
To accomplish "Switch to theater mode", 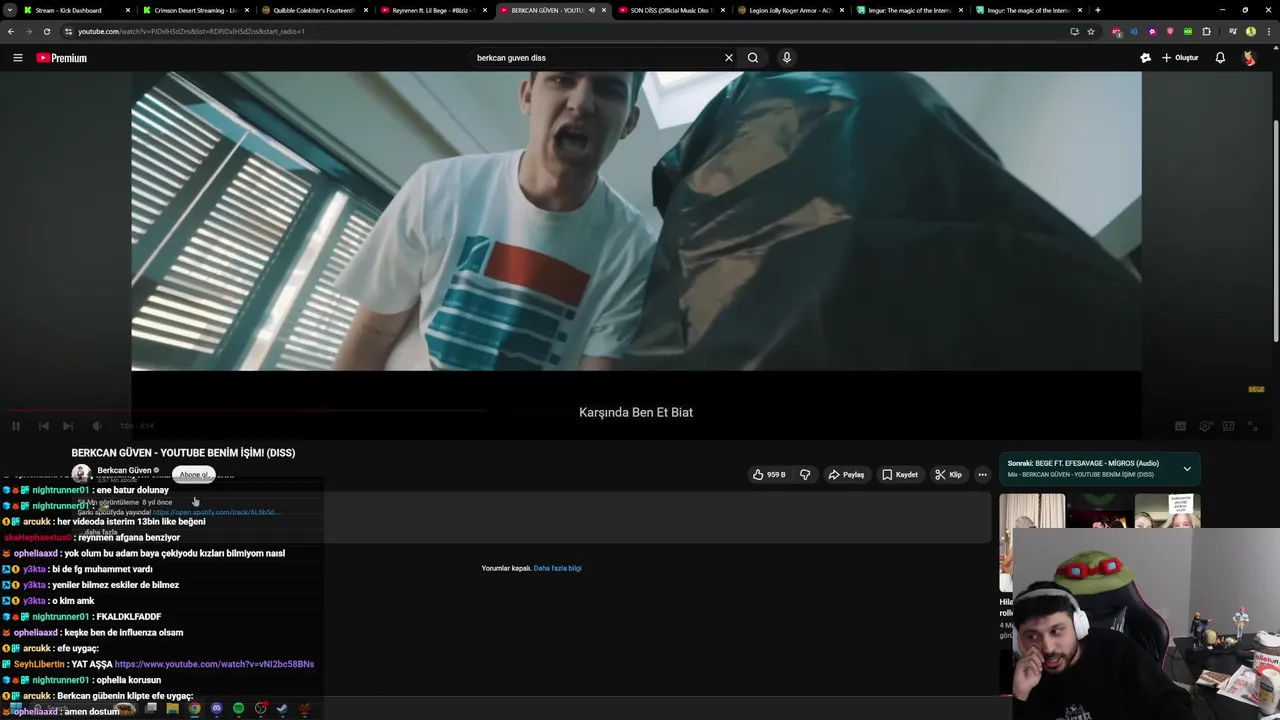I will [1229, 426].
